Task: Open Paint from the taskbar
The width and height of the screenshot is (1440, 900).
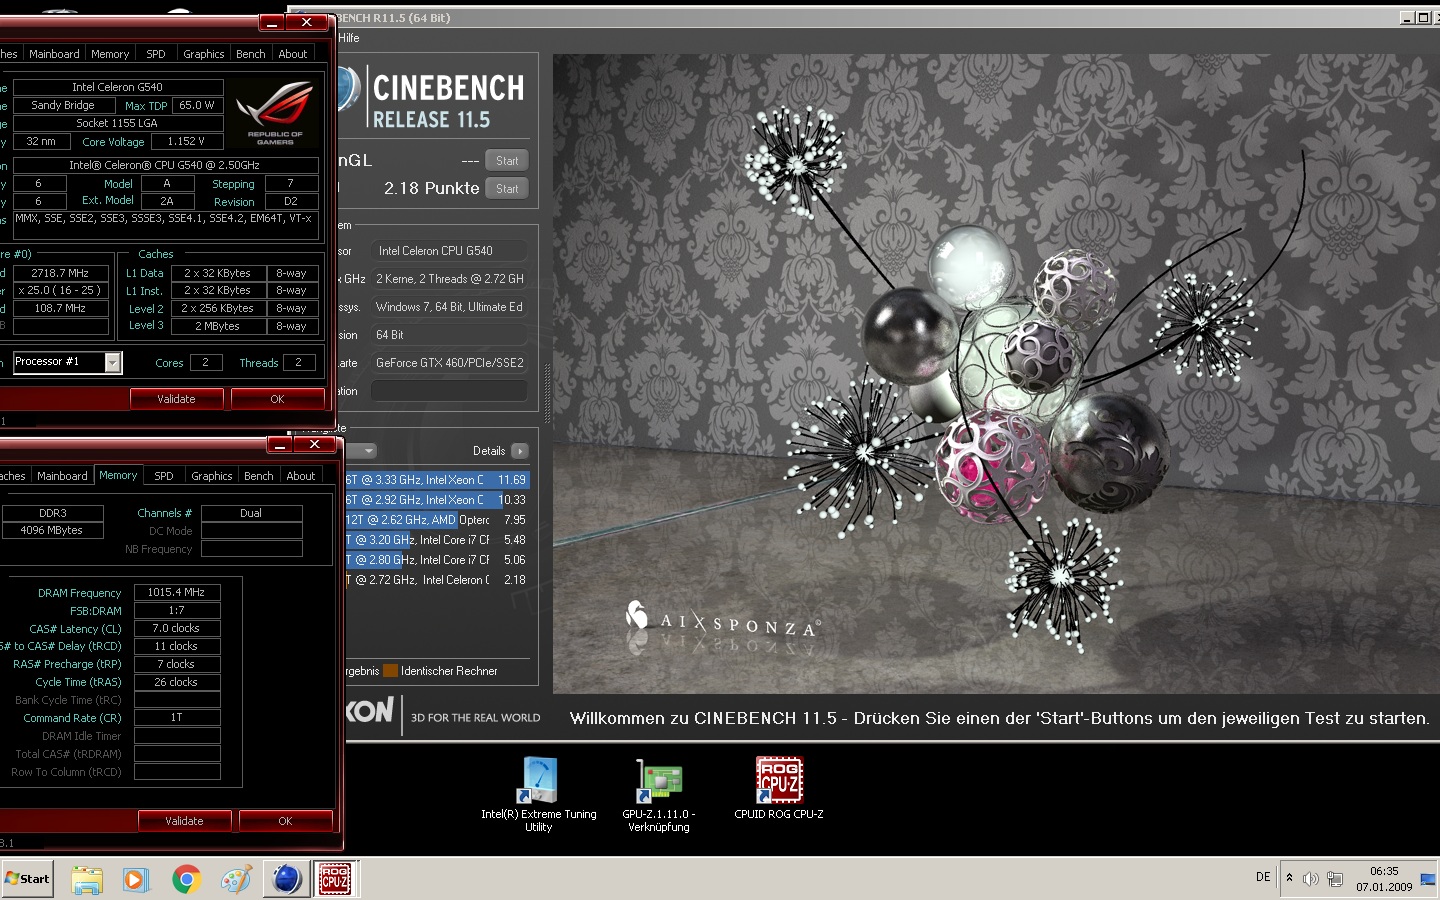Action: point(236,879)
